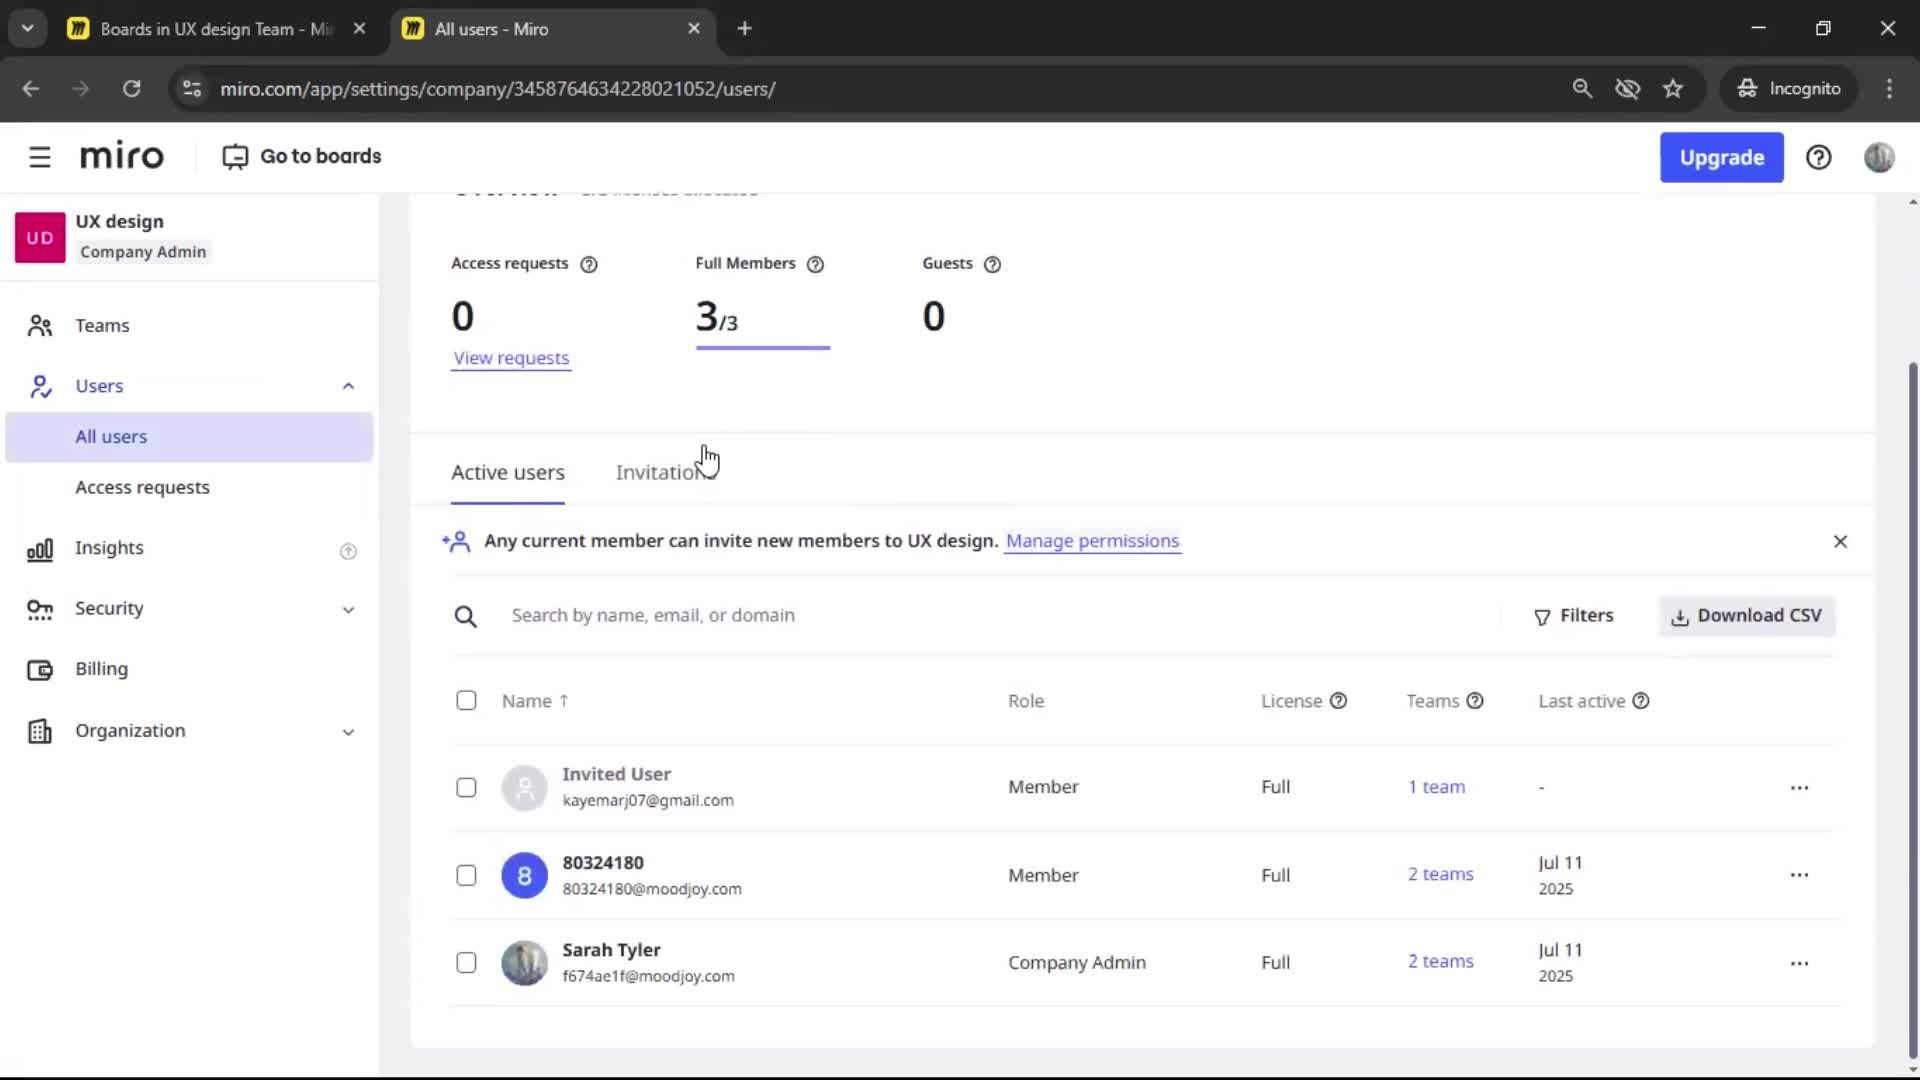Check the Invited User row checkbox
The image size is (1920, 1080).
click(466, 788)
